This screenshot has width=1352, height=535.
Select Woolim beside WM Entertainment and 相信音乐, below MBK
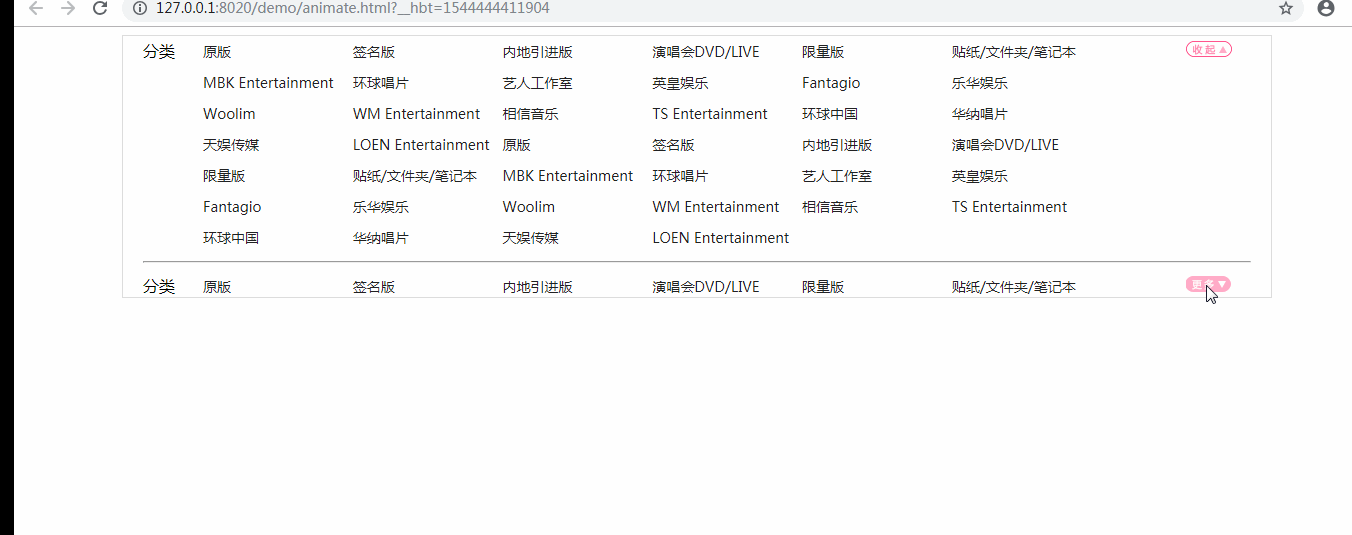point(229,114)
